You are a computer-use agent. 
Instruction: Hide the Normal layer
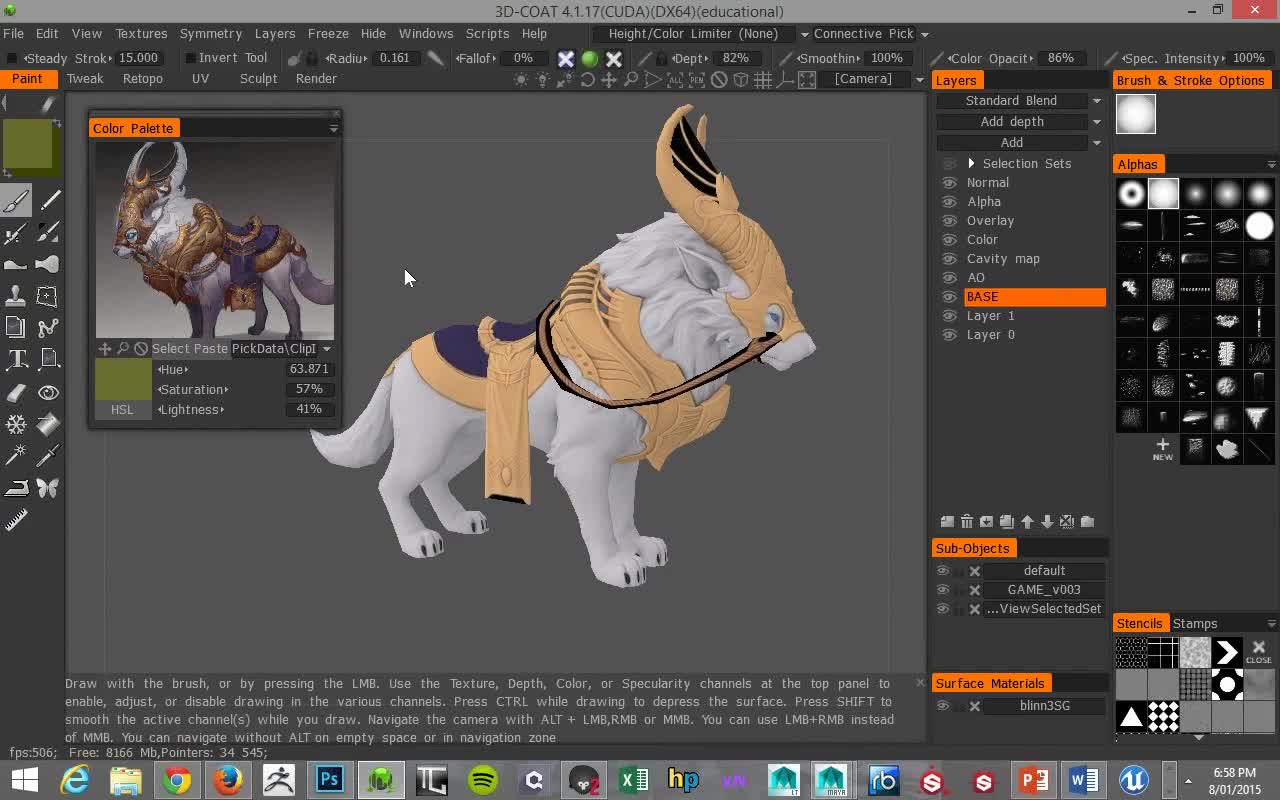pos(949,183)
